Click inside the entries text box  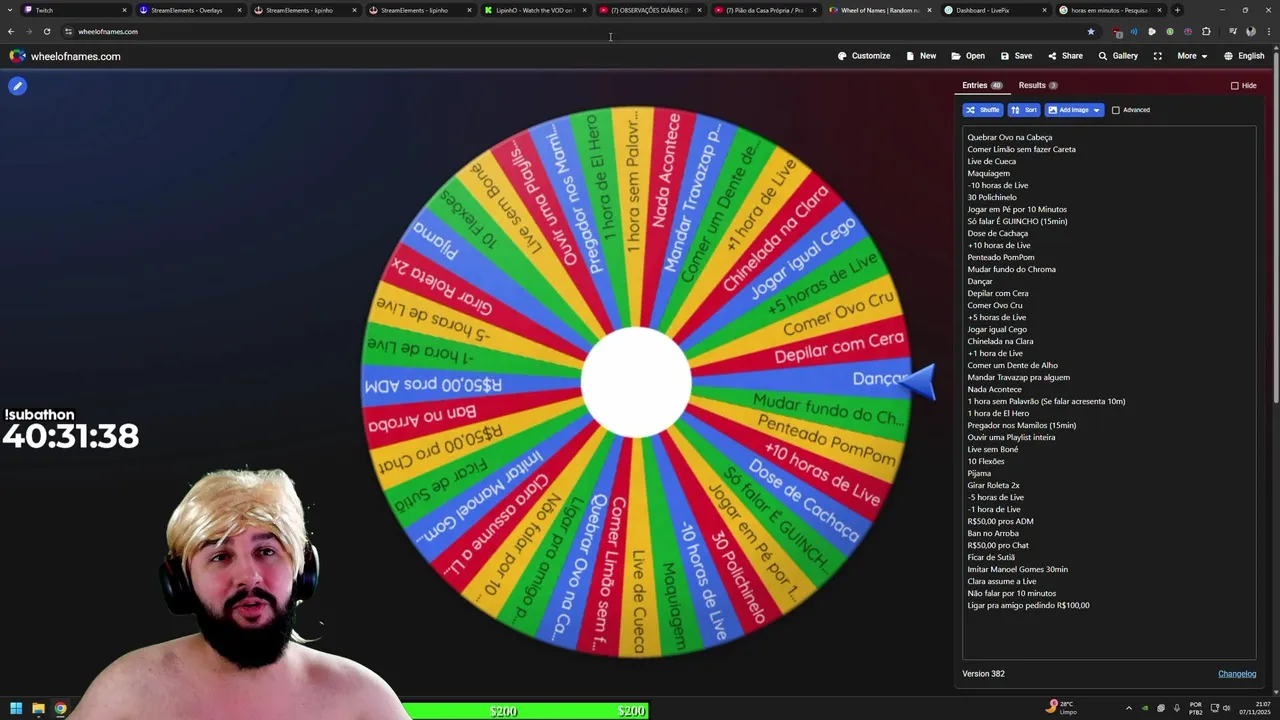point(1109,392)
